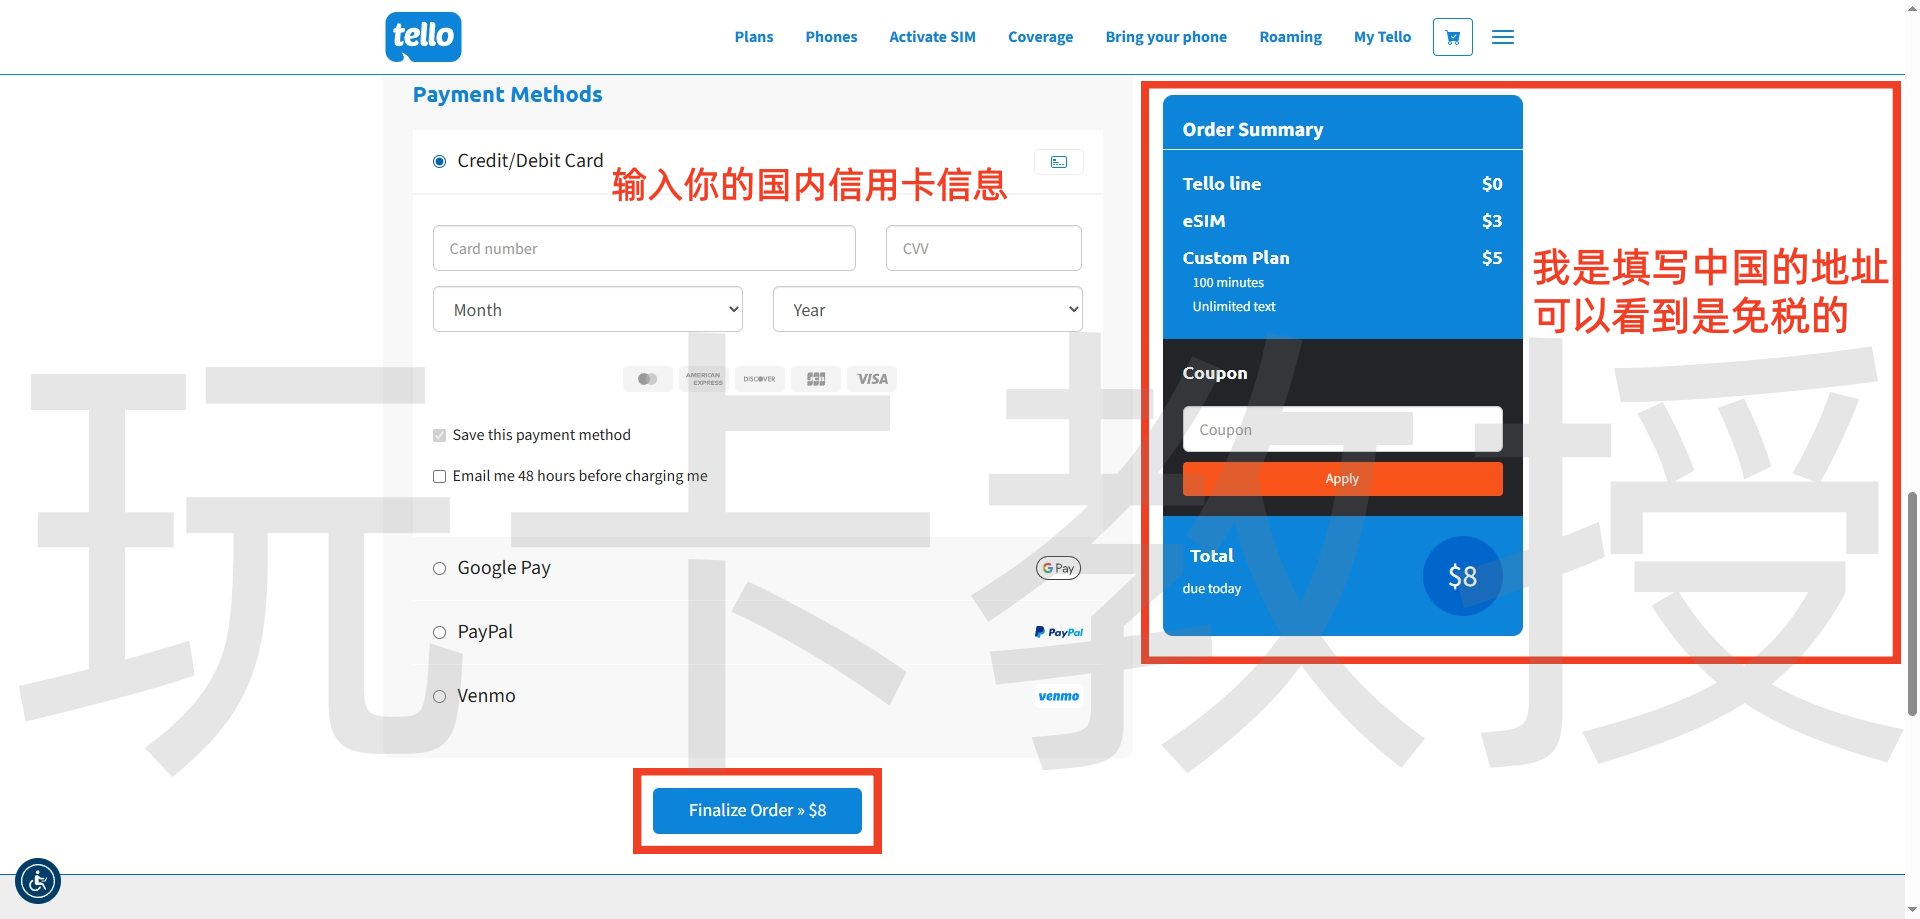Screen dimensions: 1920x919
Task: Enable Email me 48 hours before charging
Action: pos(439,476)
